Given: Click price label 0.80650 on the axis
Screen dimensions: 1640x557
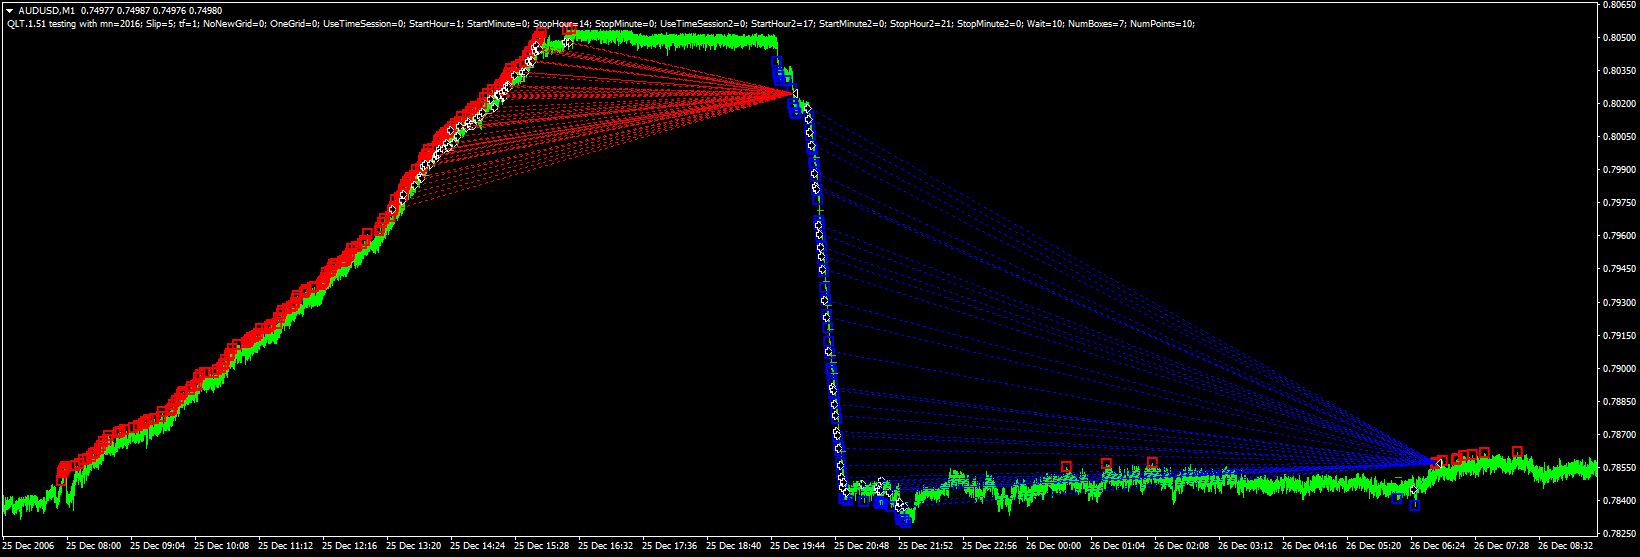Looking at the screenshot, I should 1619,5.
